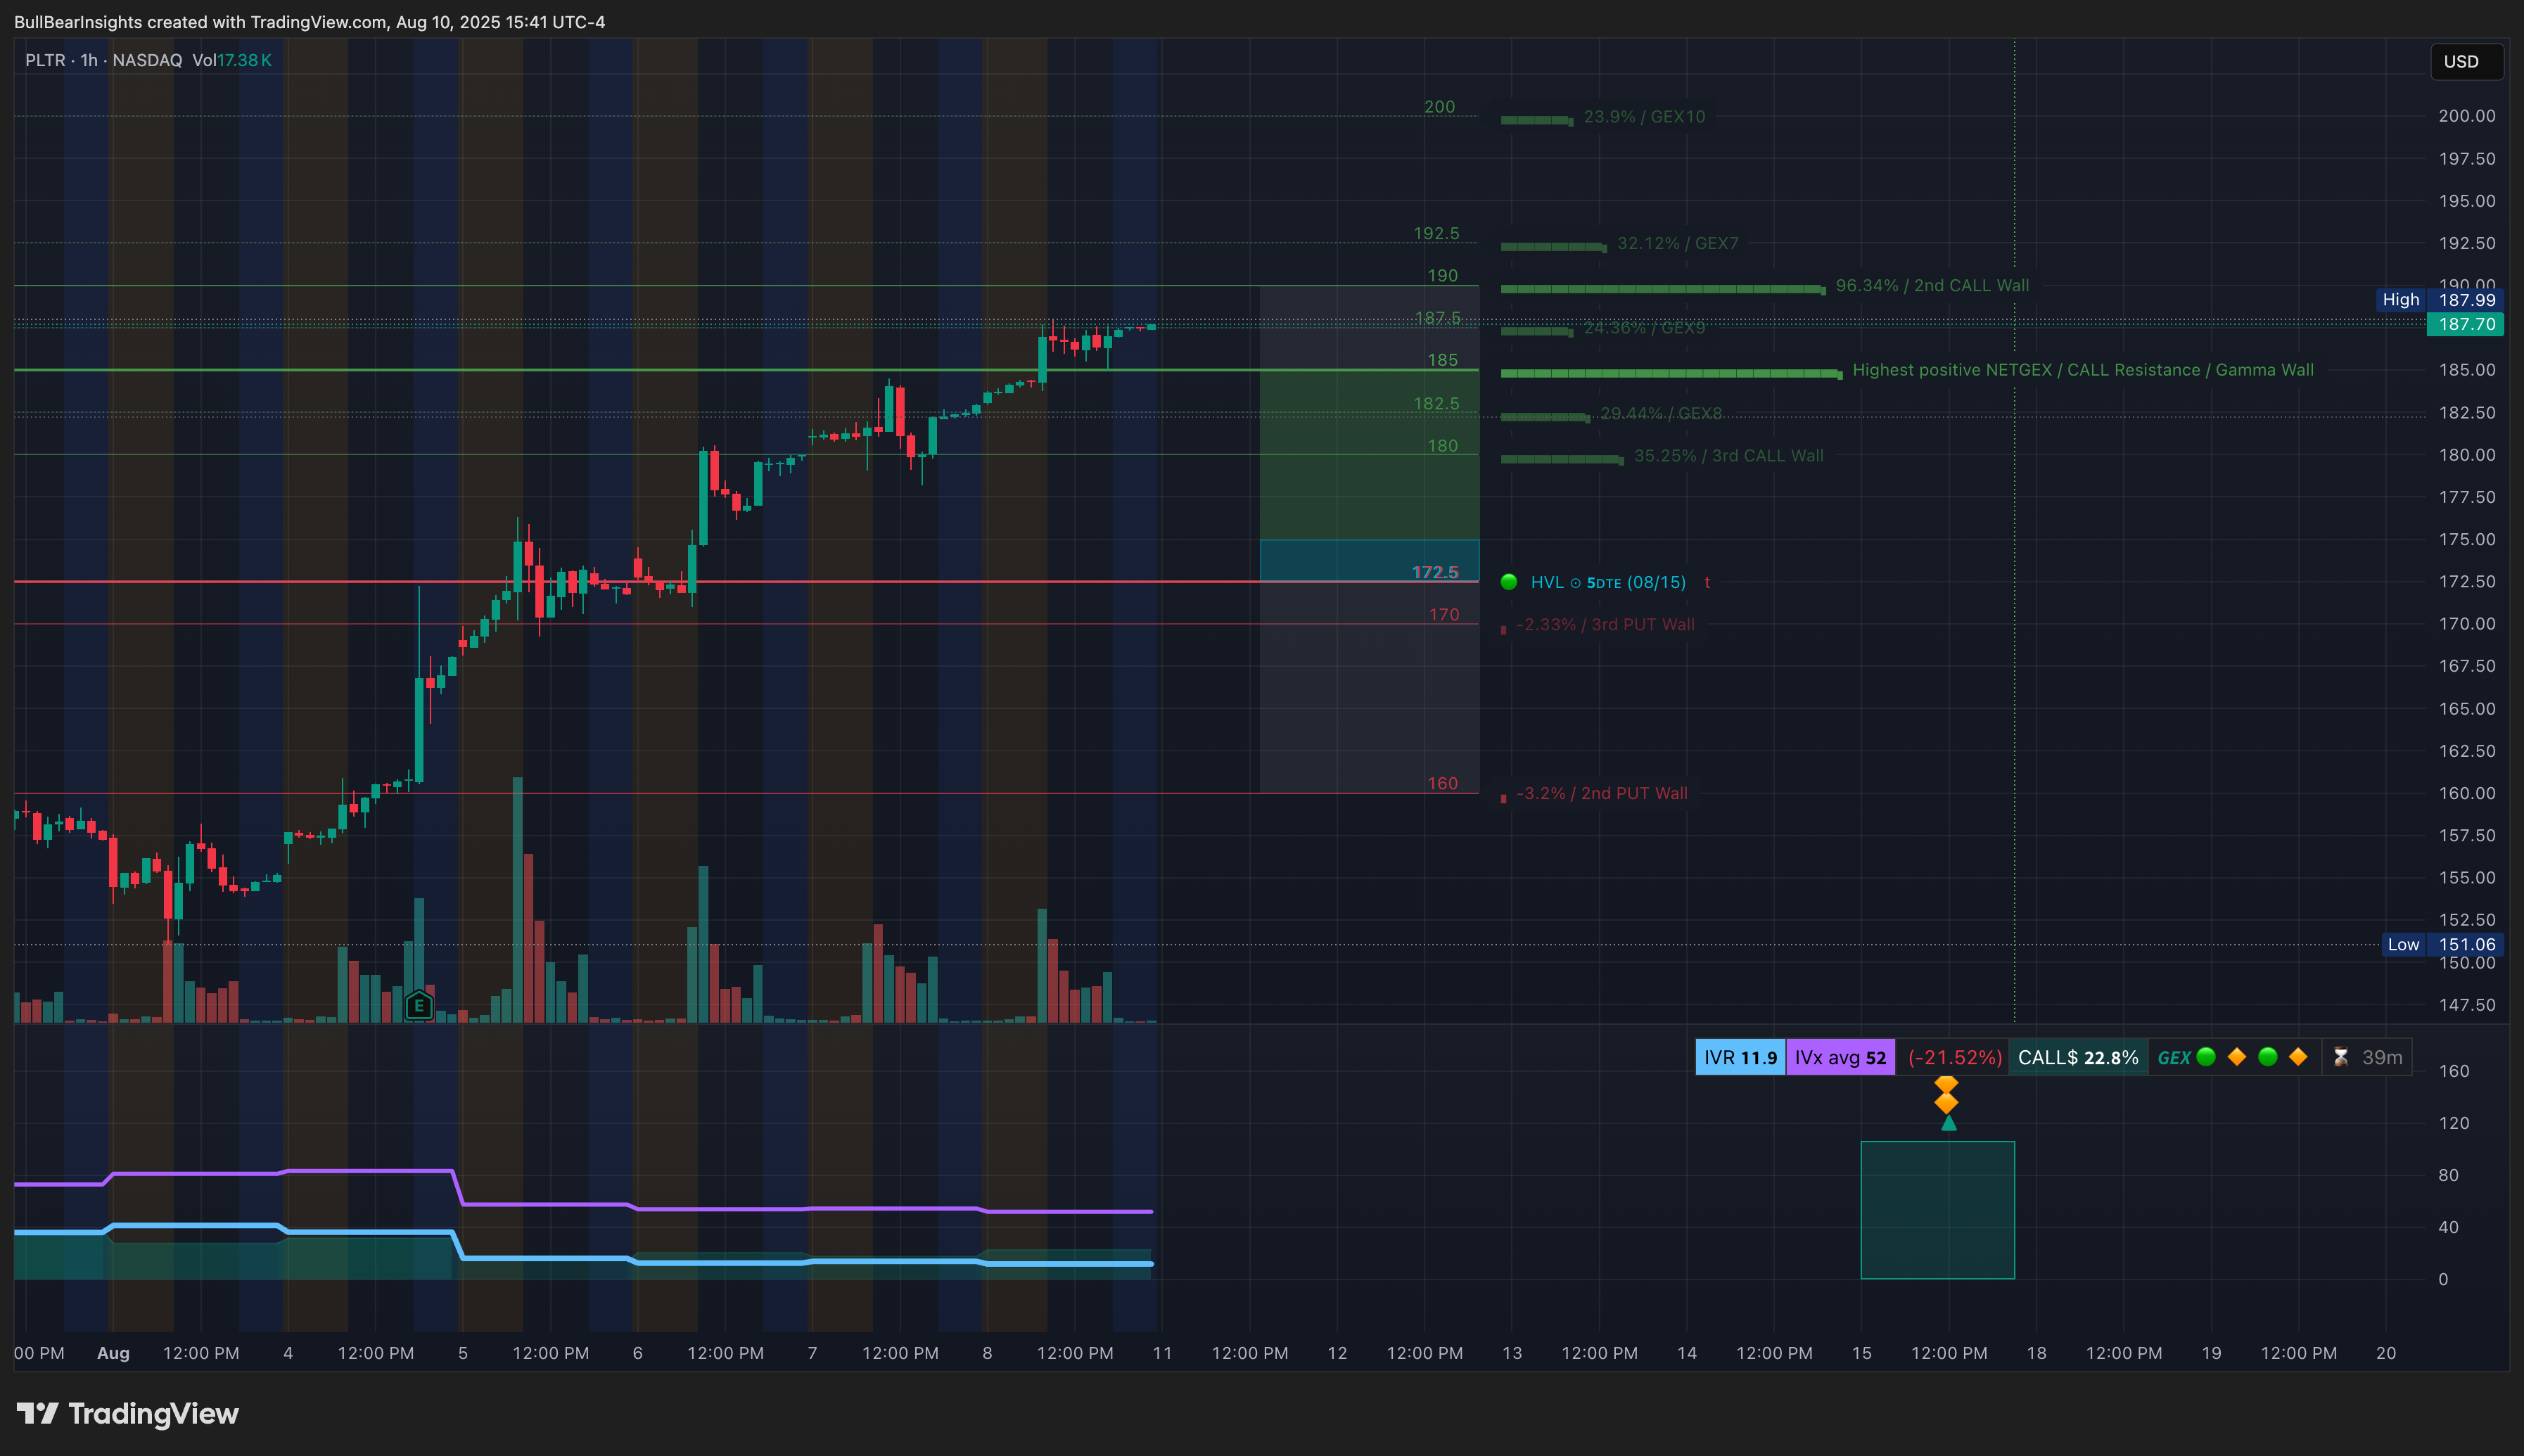Click the TradingView logo
This screenshot has height=1456, width=2524.
tap(128, 1413)
